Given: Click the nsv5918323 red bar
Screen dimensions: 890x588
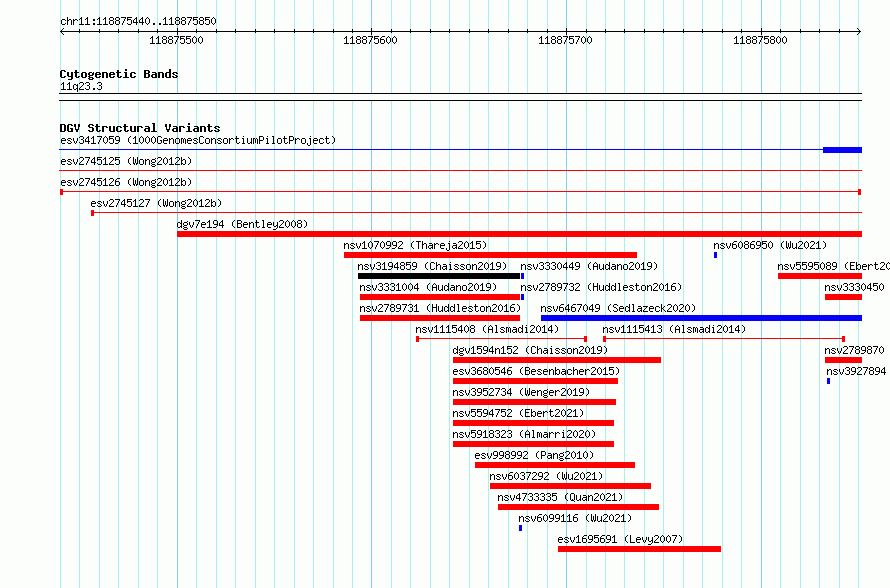Looking at the screenshot, I should (x=533, y=444).
